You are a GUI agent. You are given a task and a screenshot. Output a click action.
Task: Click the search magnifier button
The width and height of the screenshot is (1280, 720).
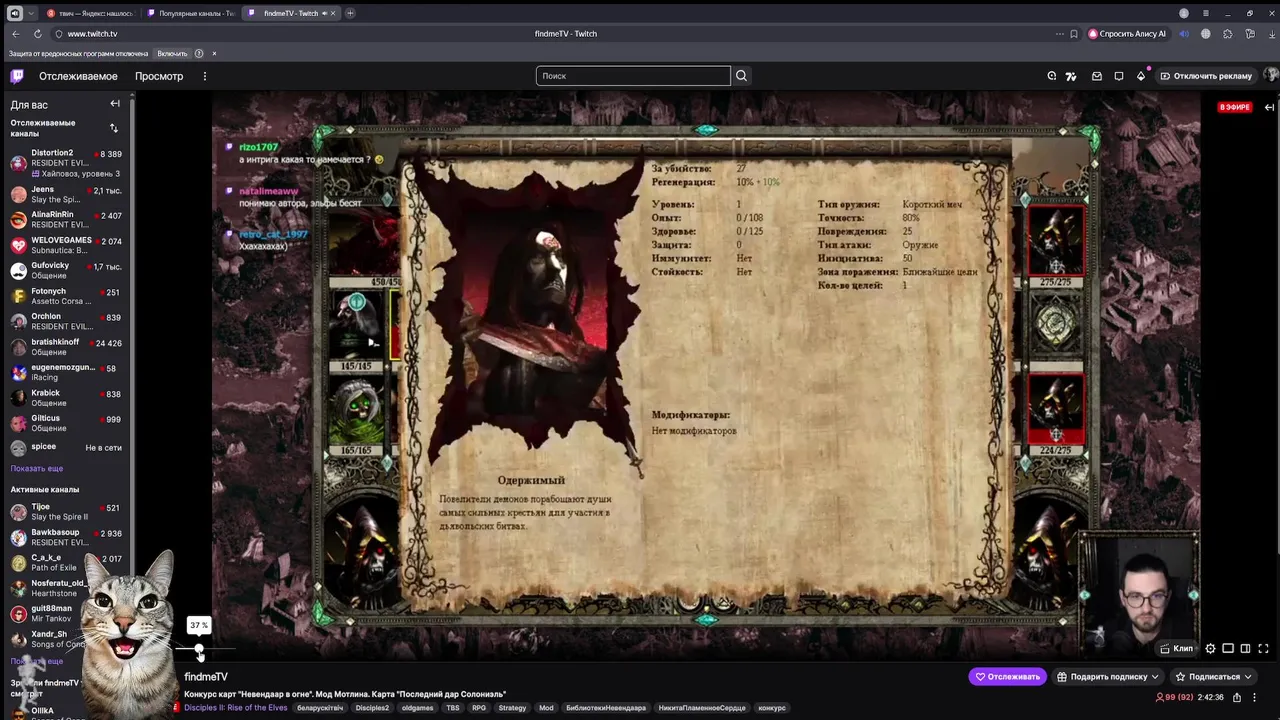(x=741, y=76)
